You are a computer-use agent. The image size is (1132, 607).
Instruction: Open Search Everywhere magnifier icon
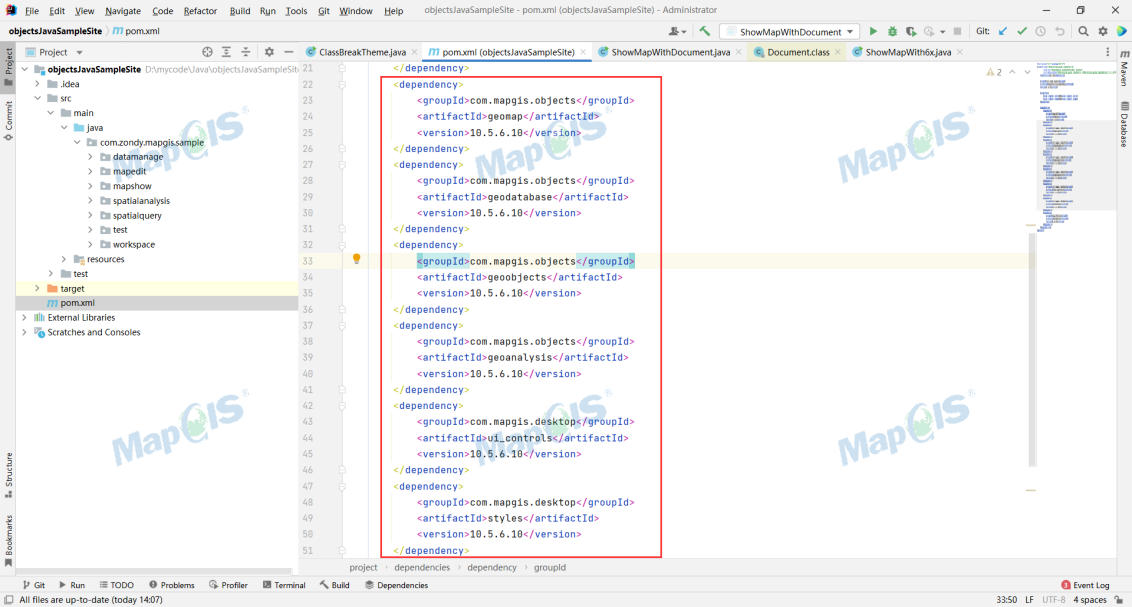tap(1084, 32)
